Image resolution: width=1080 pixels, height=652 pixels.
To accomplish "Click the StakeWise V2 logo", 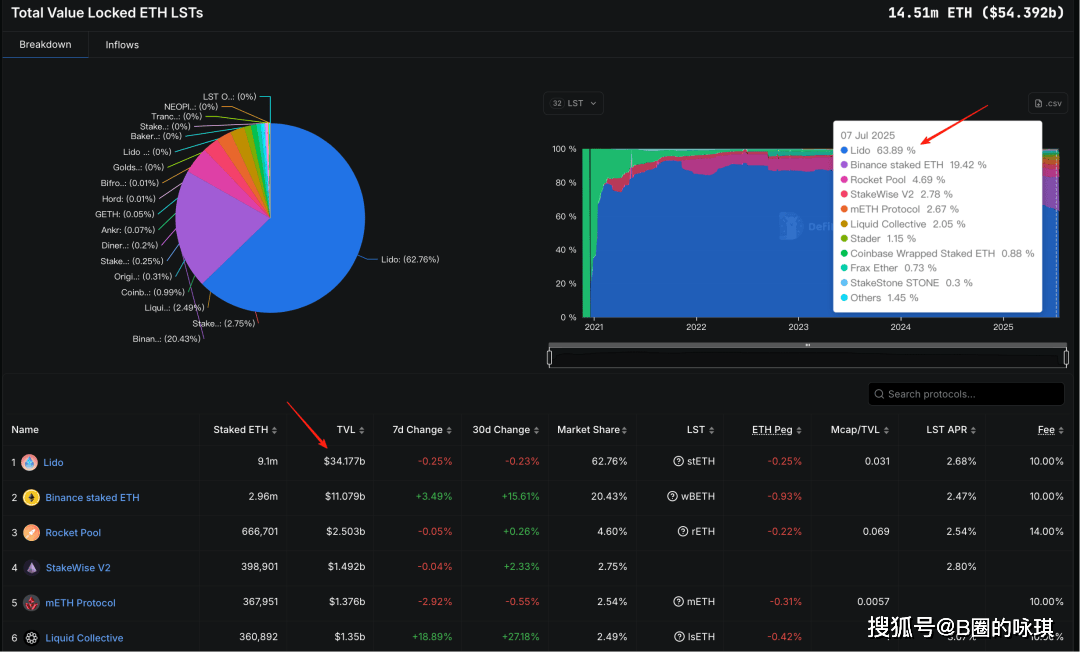I will click(x=31, y=567).
